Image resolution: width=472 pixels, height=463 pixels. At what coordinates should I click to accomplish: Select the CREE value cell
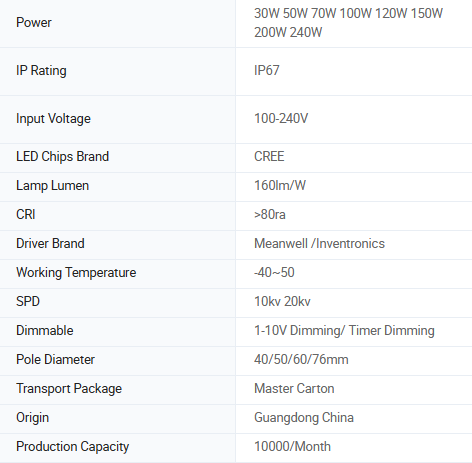pos(354,158)
